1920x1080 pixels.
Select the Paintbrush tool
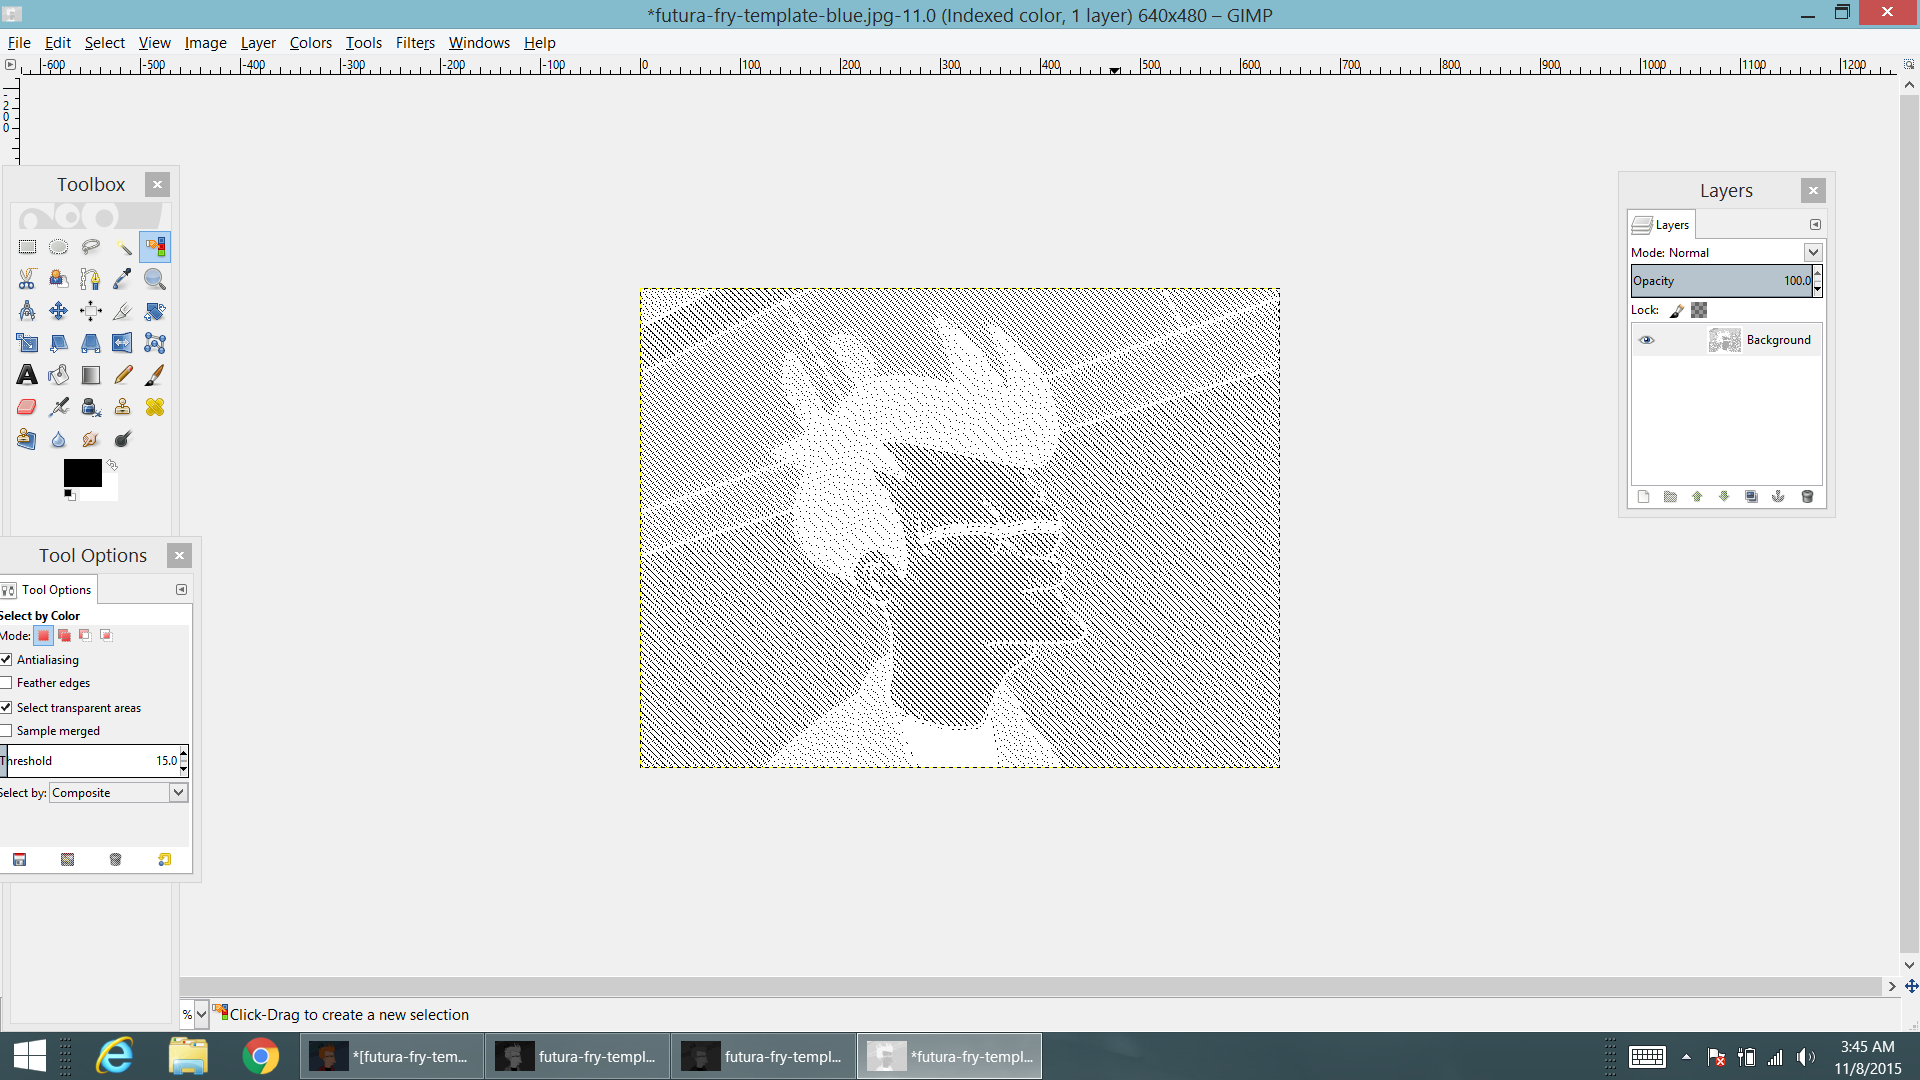(x=155, y=375)
